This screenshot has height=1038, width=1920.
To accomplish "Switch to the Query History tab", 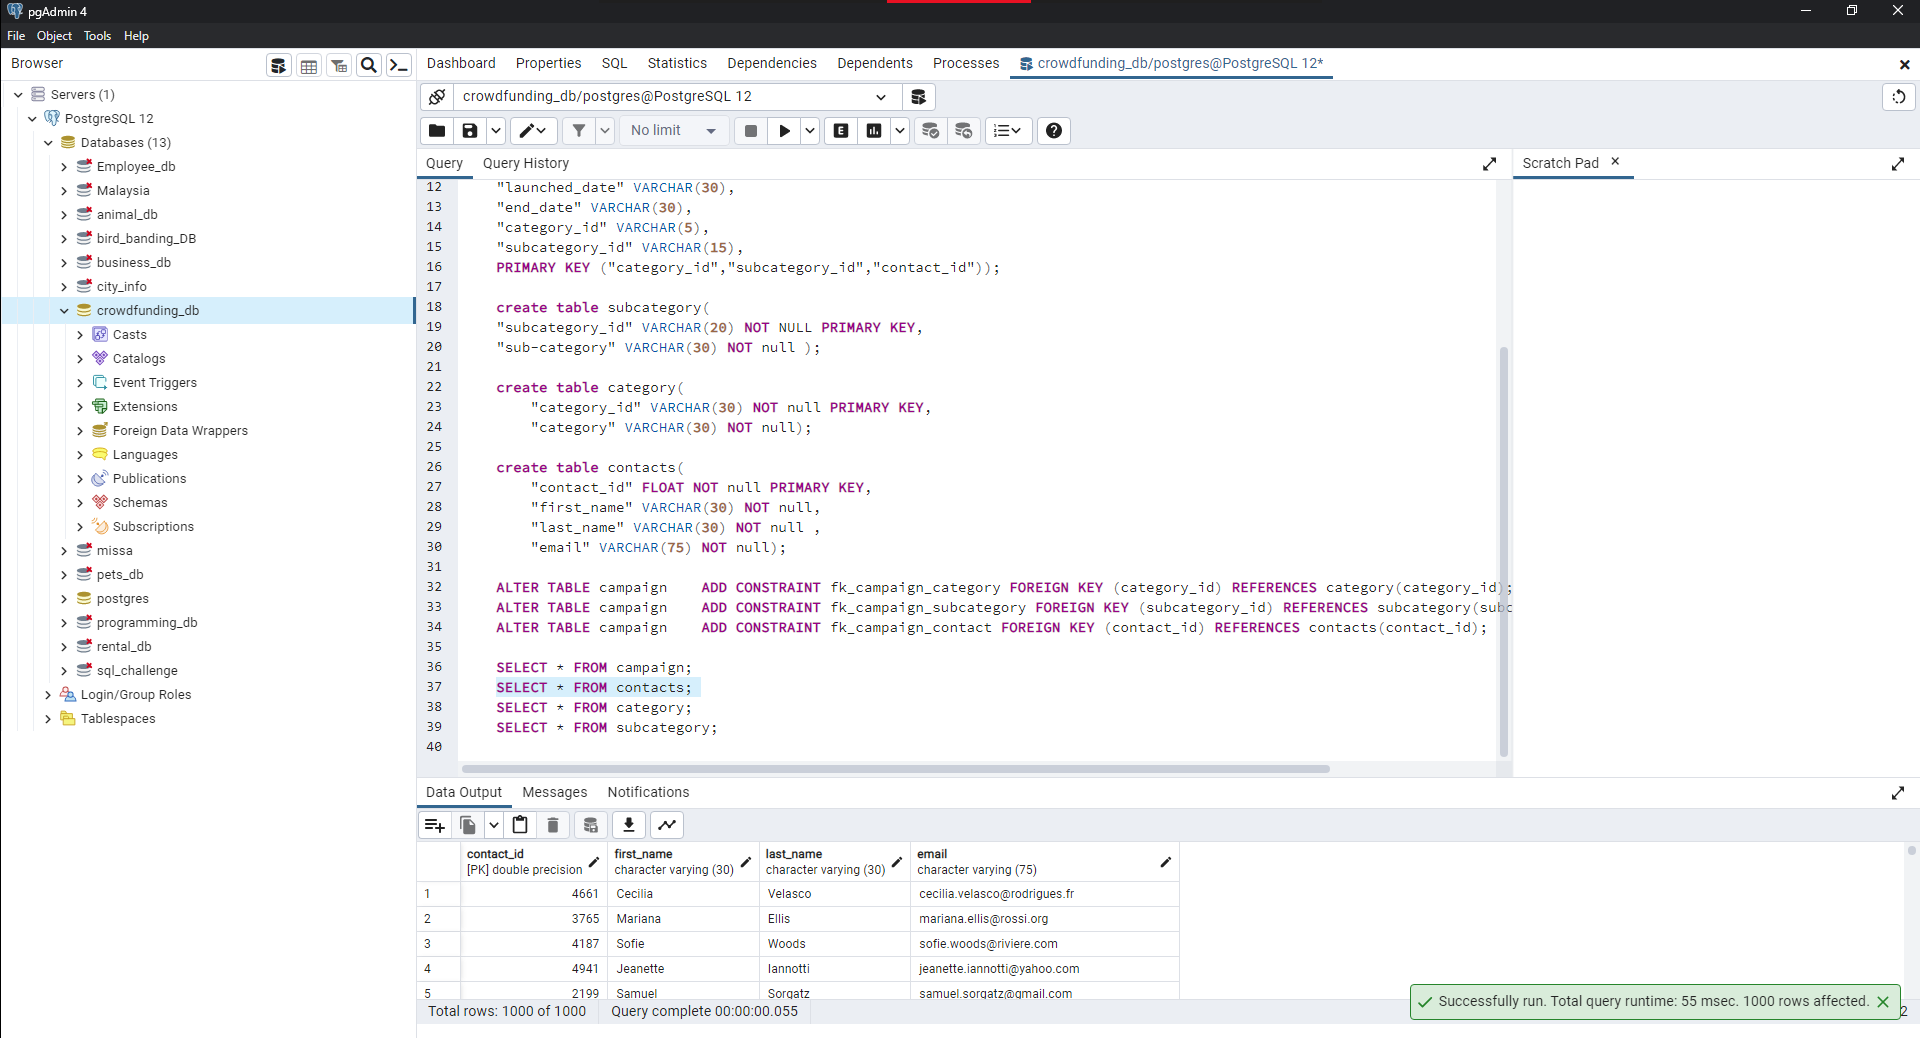I will 526,163.
